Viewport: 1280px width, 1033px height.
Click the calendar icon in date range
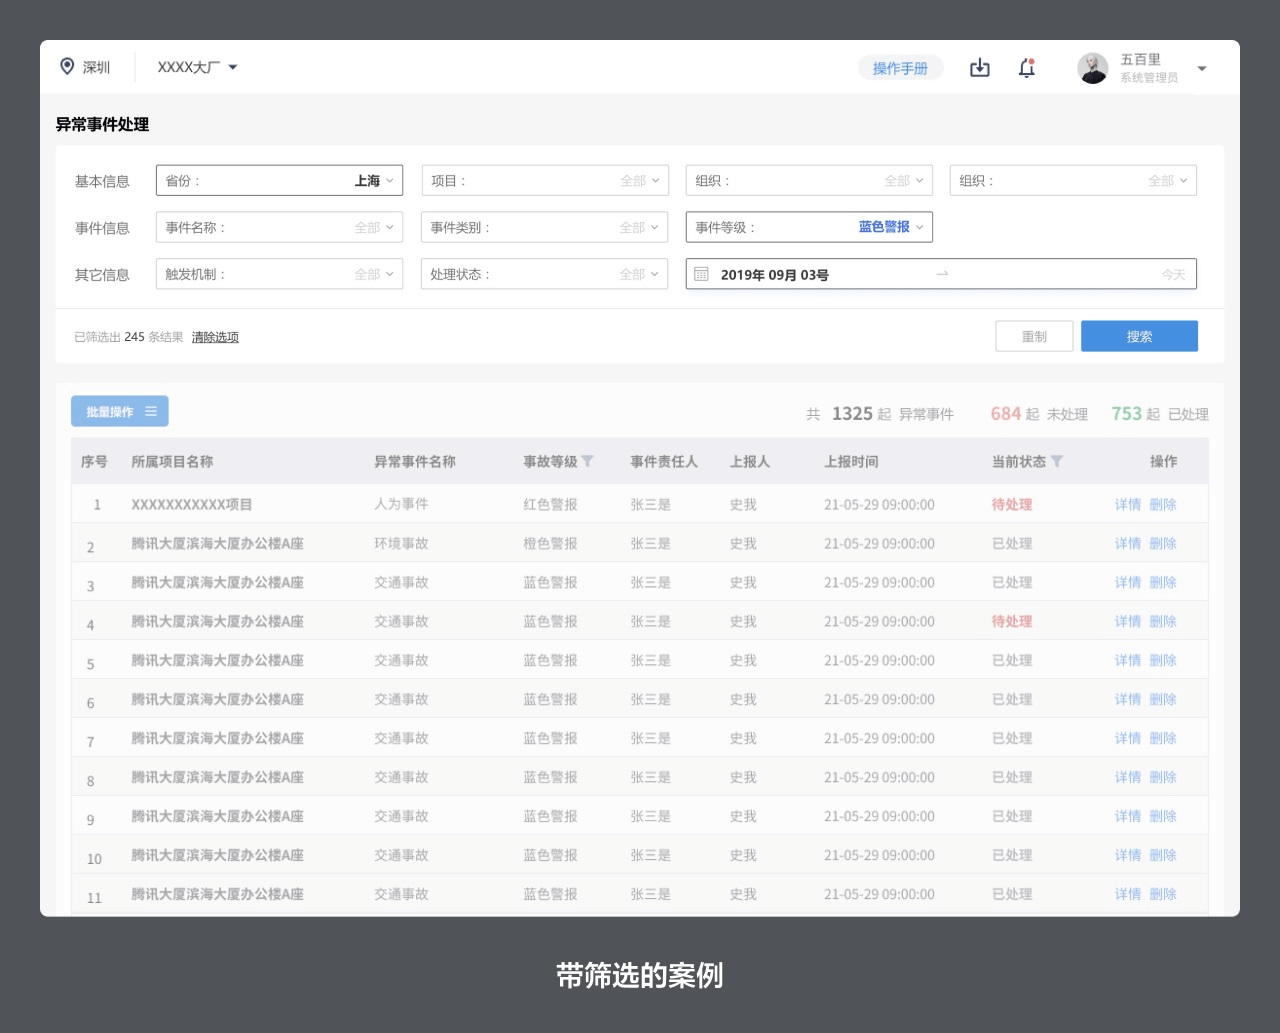point(702,274)
